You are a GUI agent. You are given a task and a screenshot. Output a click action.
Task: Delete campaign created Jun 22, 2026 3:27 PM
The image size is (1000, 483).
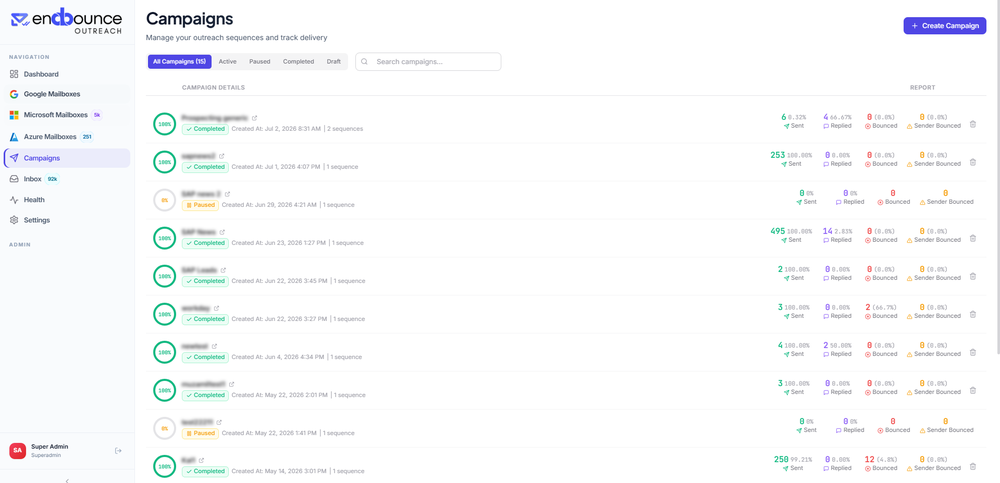click(x=973, y=314)
